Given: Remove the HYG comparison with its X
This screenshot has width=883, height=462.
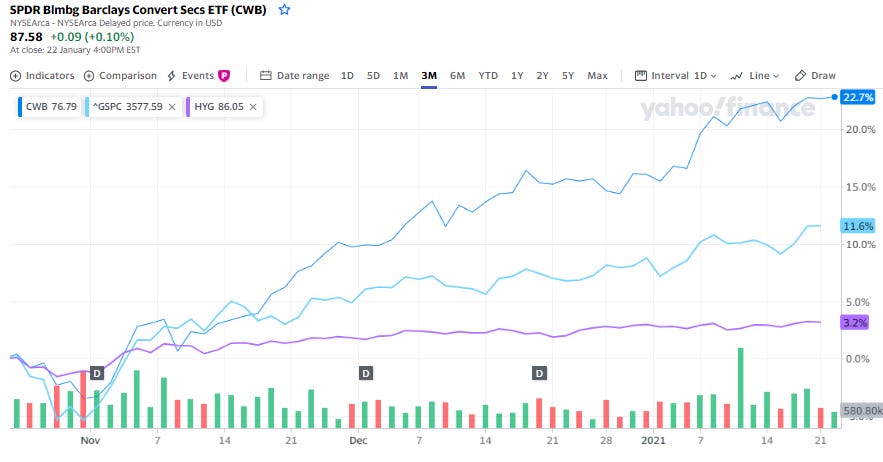Looking at the screenshot, I should 253,106.
